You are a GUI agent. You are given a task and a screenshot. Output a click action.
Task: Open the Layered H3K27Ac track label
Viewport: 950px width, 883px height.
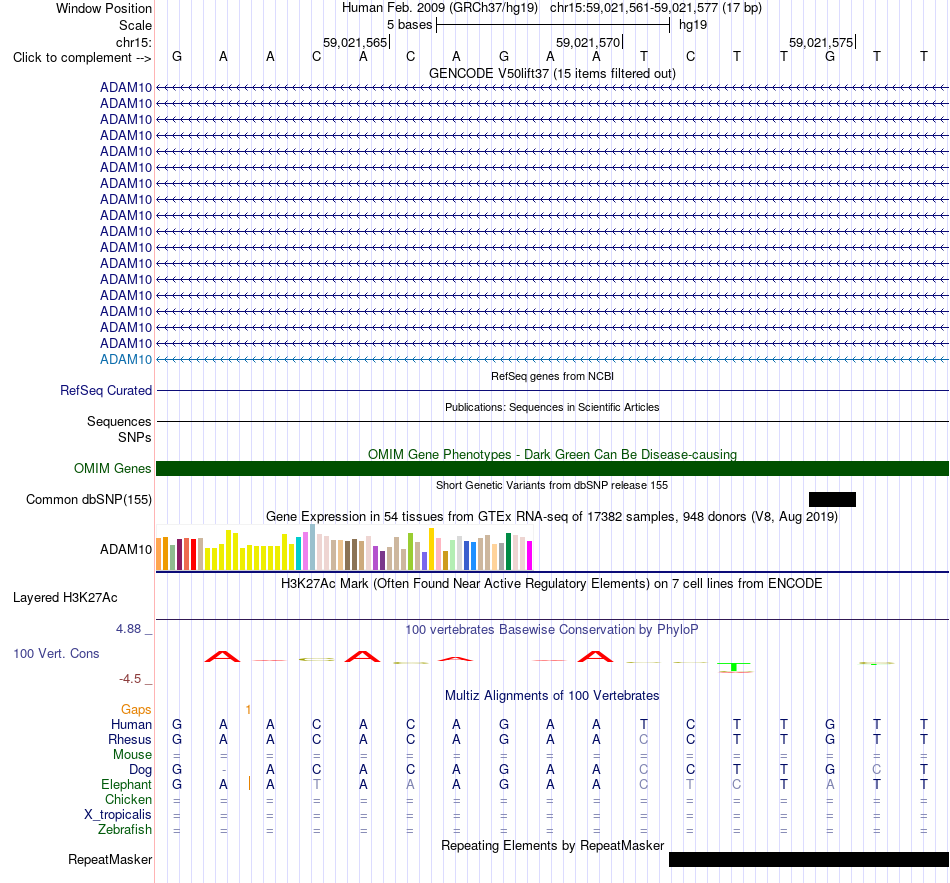pyautogui.click(x=65, y=598)
